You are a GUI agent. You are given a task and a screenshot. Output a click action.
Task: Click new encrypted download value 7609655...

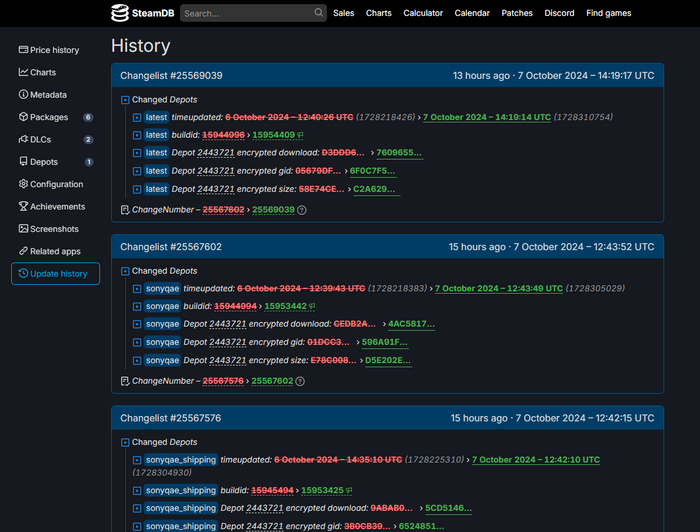click(x=398, y=153)
